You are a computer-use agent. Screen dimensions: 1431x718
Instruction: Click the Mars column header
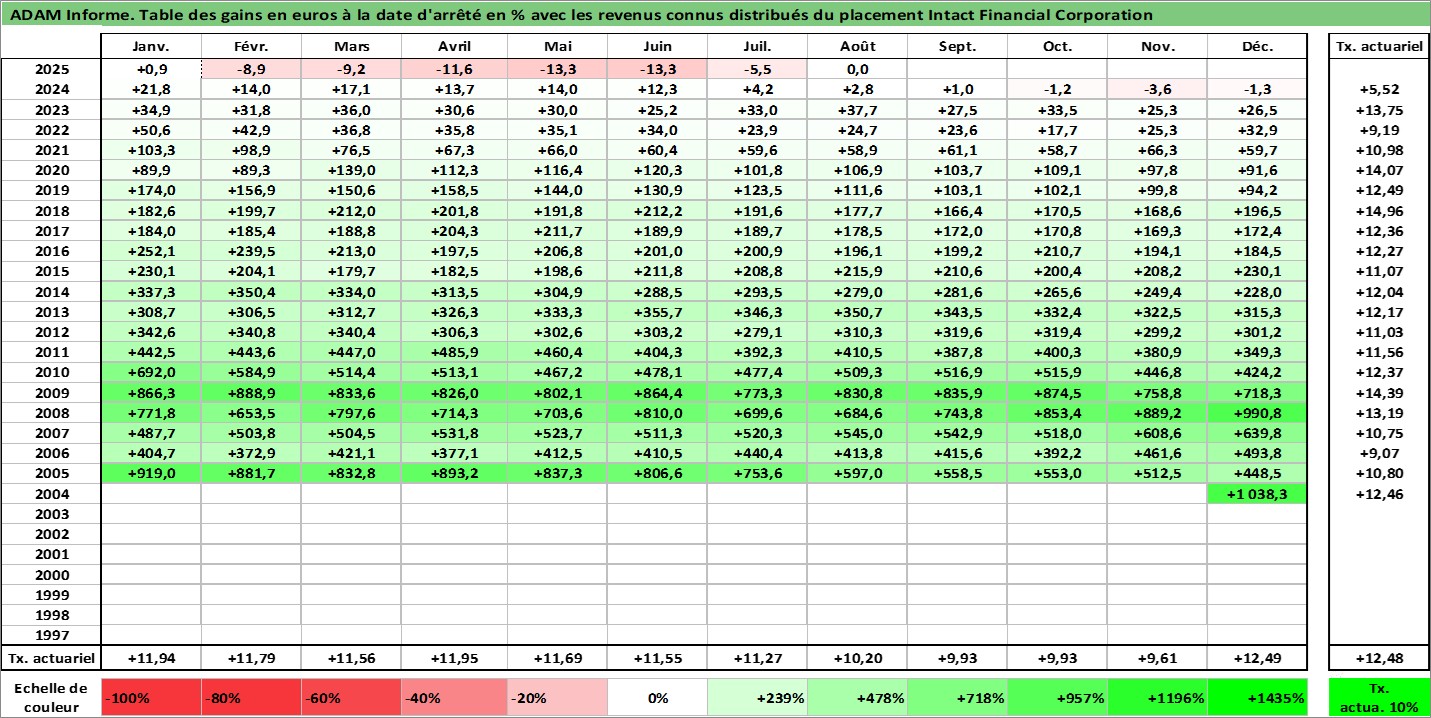point(352,47)
